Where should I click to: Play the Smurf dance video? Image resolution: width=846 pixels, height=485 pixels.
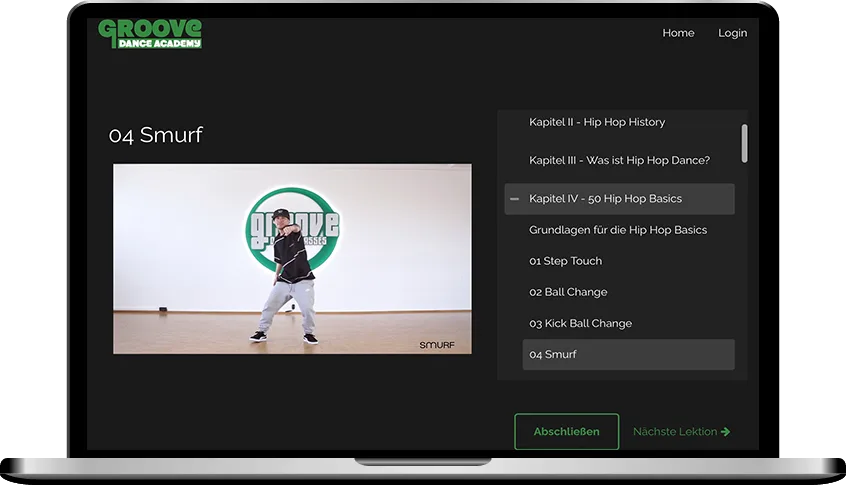292,259
